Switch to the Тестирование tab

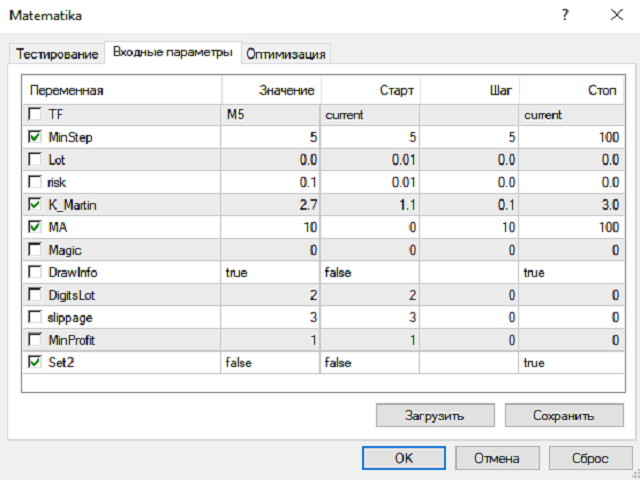coord(56,53)
